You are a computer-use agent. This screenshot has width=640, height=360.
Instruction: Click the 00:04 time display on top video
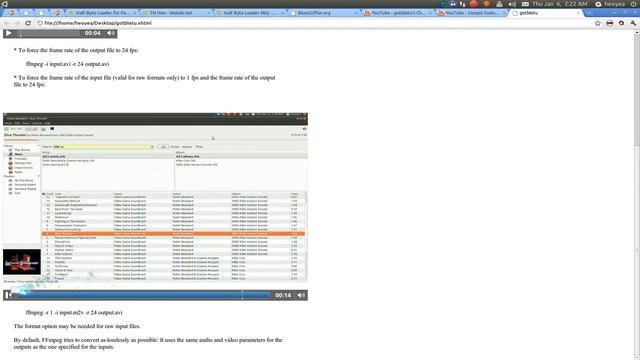coord(93,33)
